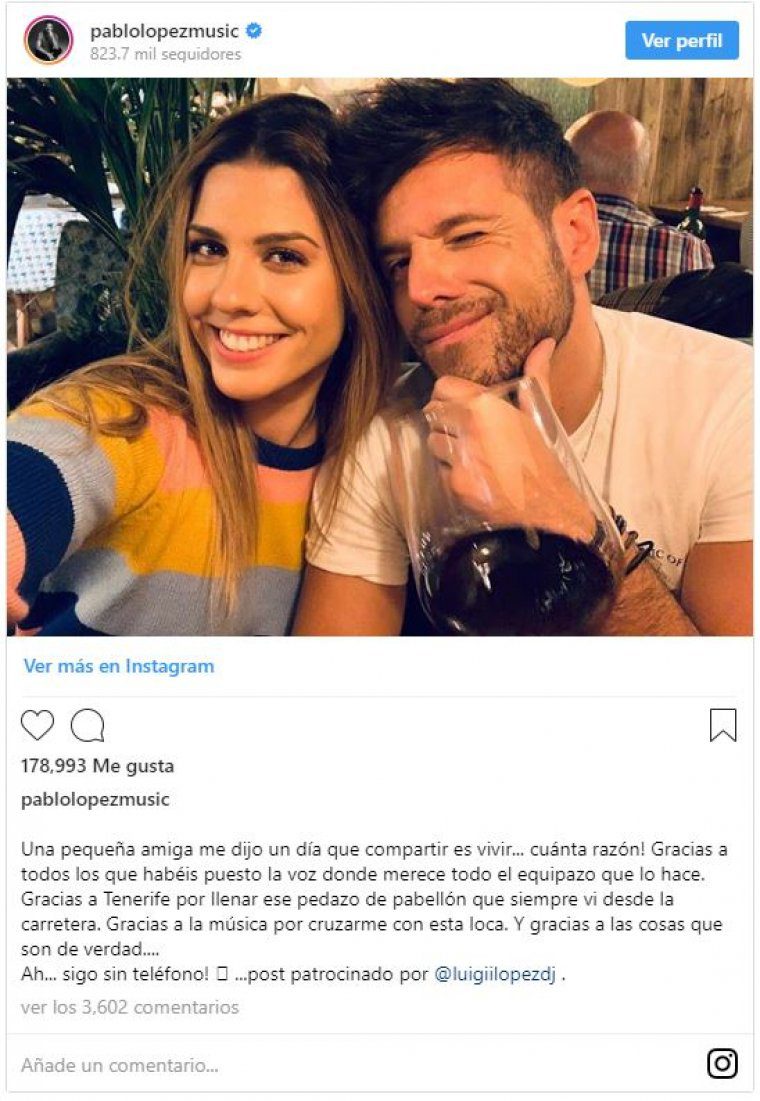Focus the Añade un comentario field
Viewport: 760px width, 1101px height.
pyautogui.click(x=351, y=1065)
